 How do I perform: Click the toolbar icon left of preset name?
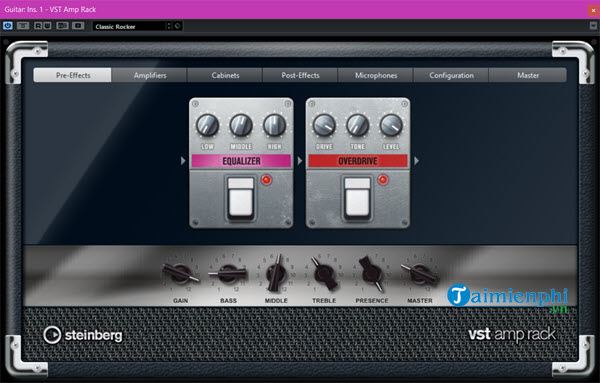click(x=78, y=26)
